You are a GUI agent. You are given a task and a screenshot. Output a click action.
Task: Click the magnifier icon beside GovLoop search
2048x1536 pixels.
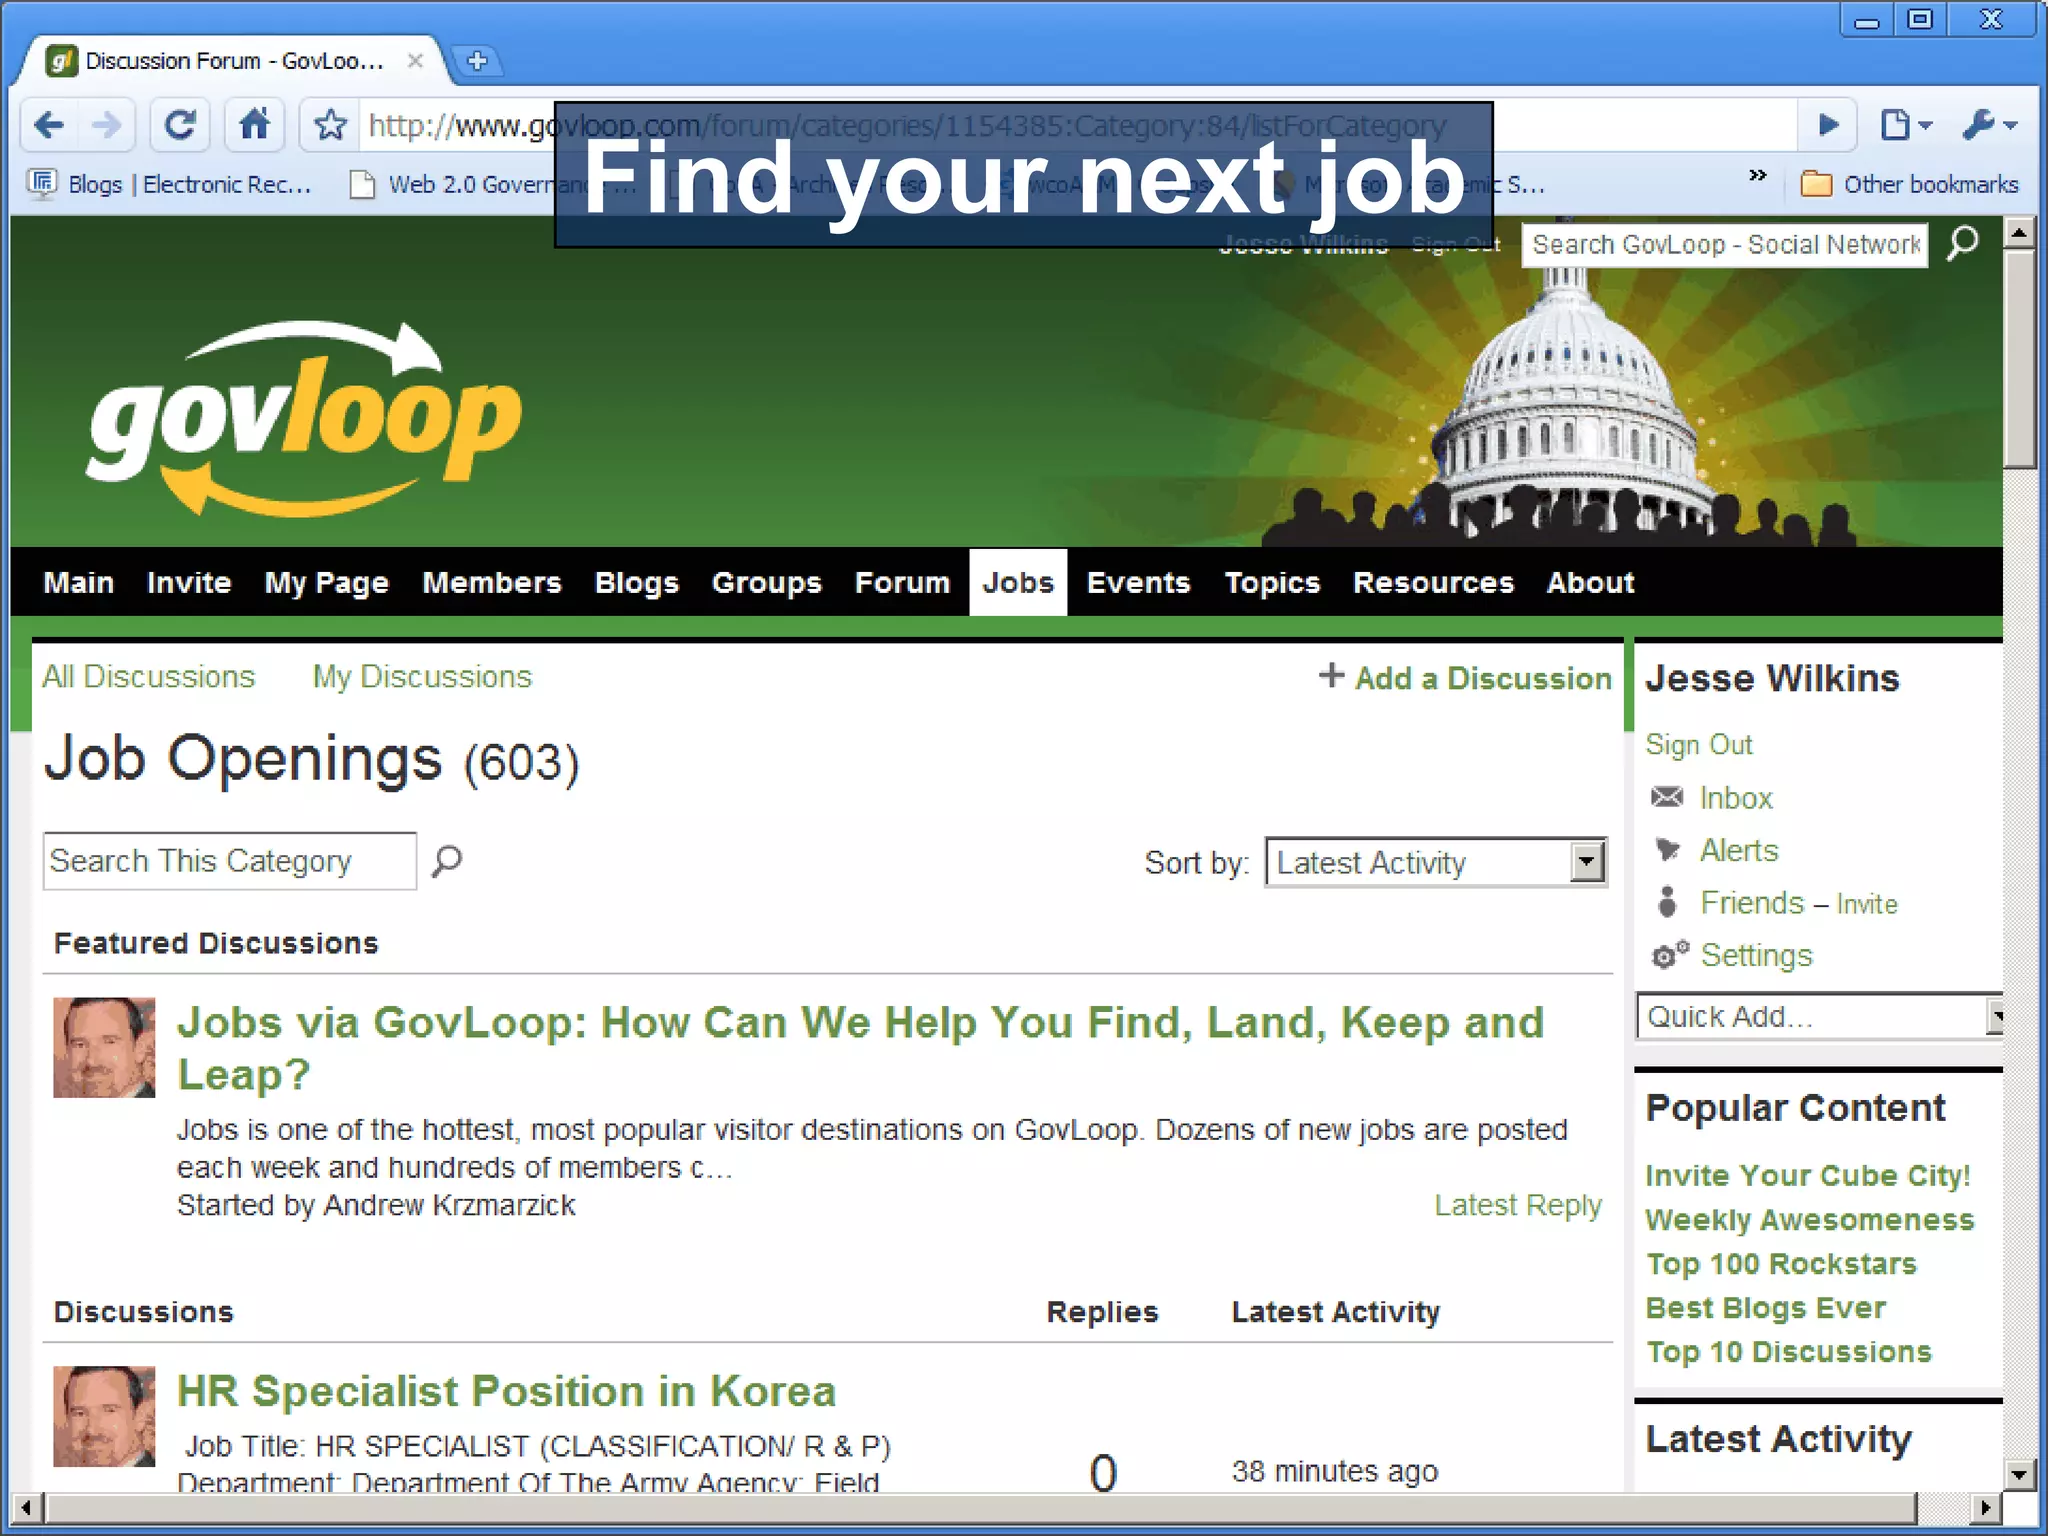1963,243
